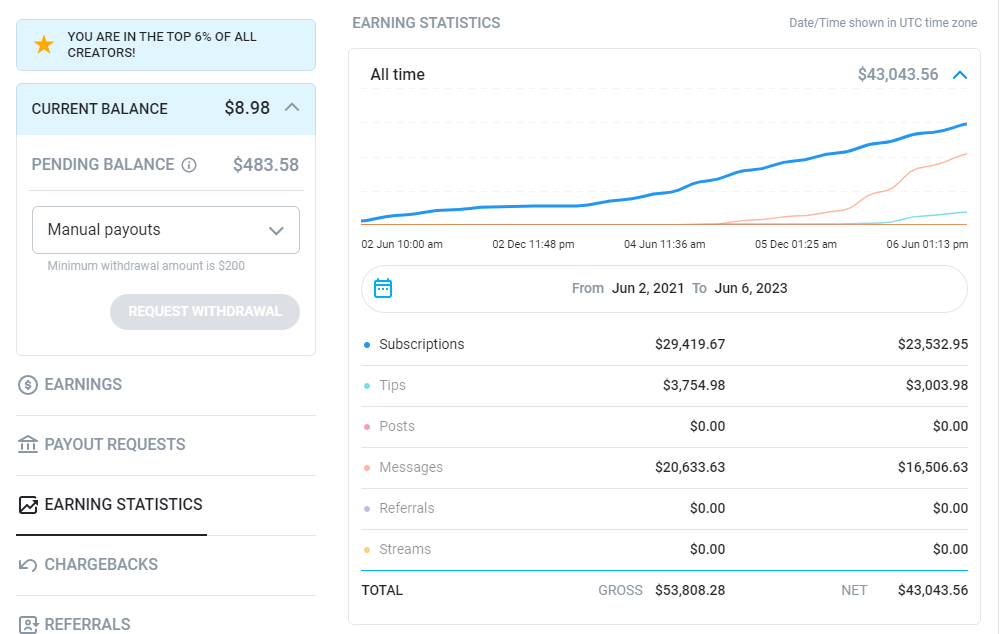The height and width of the screenshot is (634, 1003).
Task: Click the Referrals person icon
Action: 28,624
